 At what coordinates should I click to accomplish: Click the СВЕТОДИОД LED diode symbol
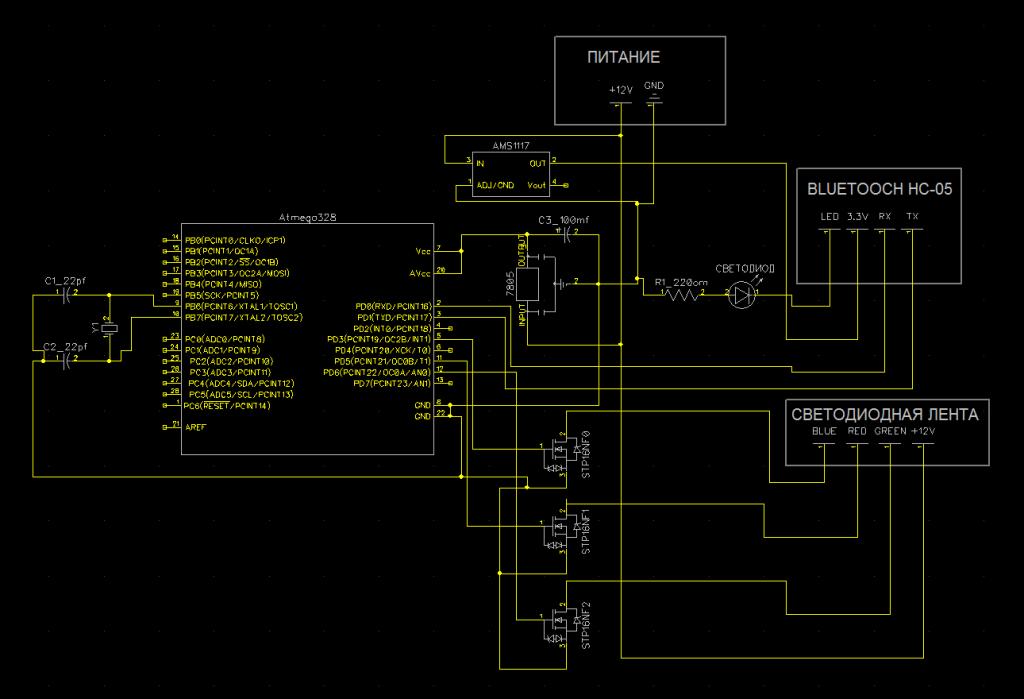pyautogui.click(x=742, y=294)
